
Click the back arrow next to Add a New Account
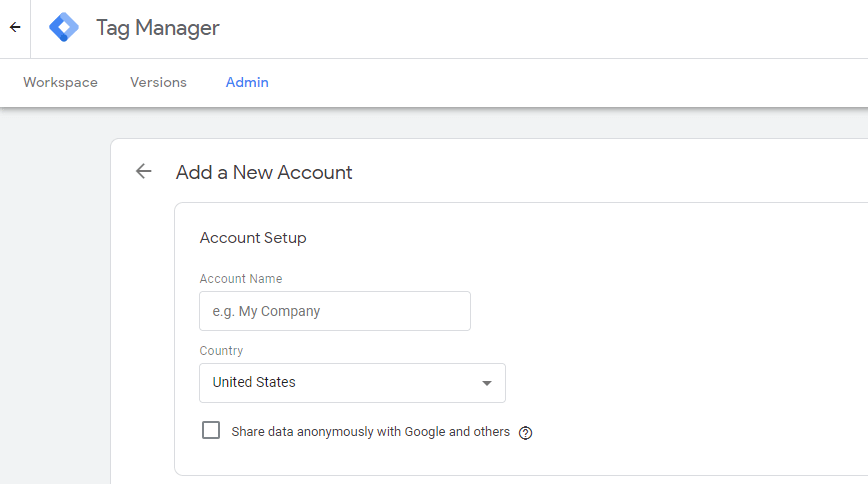[x=143, y=171]
